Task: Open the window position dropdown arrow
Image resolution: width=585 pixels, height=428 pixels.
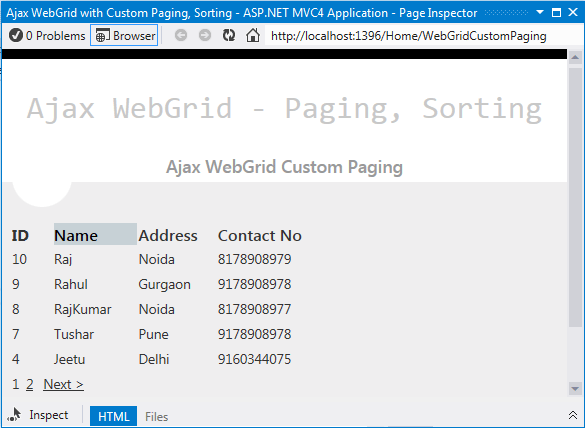Action: click(539, 12)
